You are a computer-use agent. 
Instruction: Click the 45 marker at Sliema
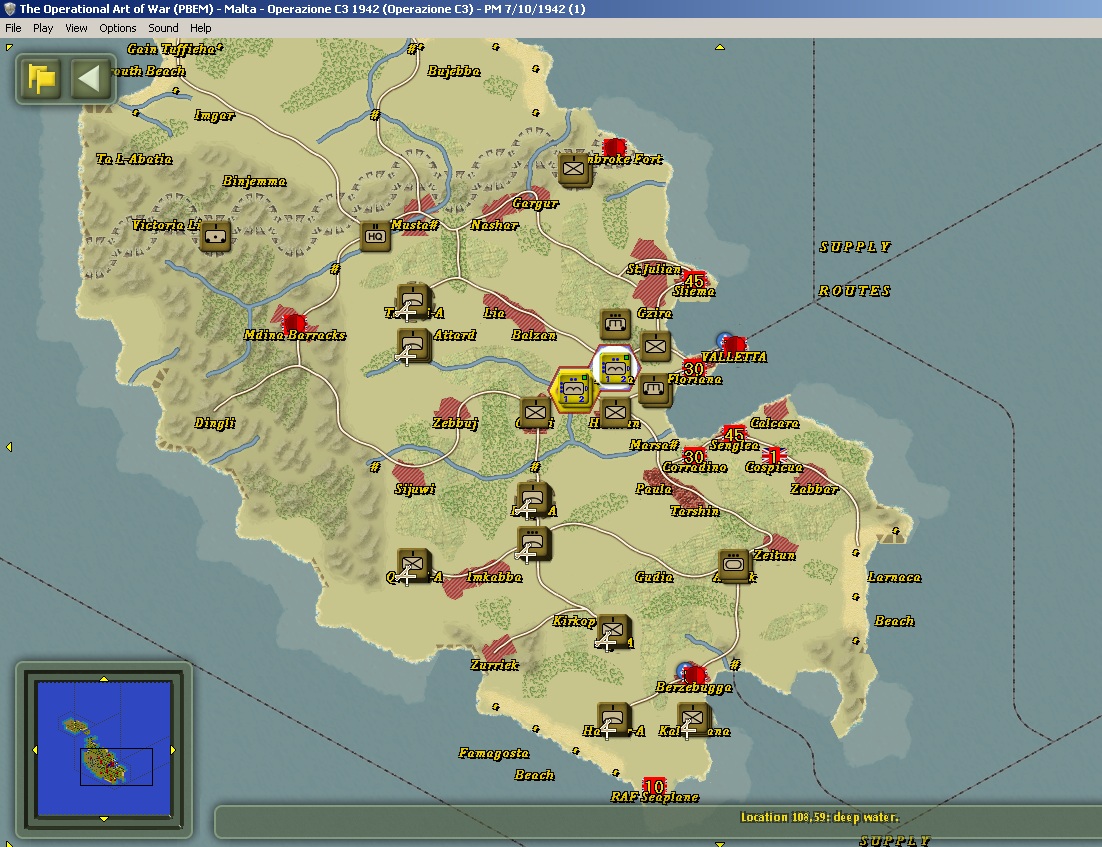(x=694, y=281)
